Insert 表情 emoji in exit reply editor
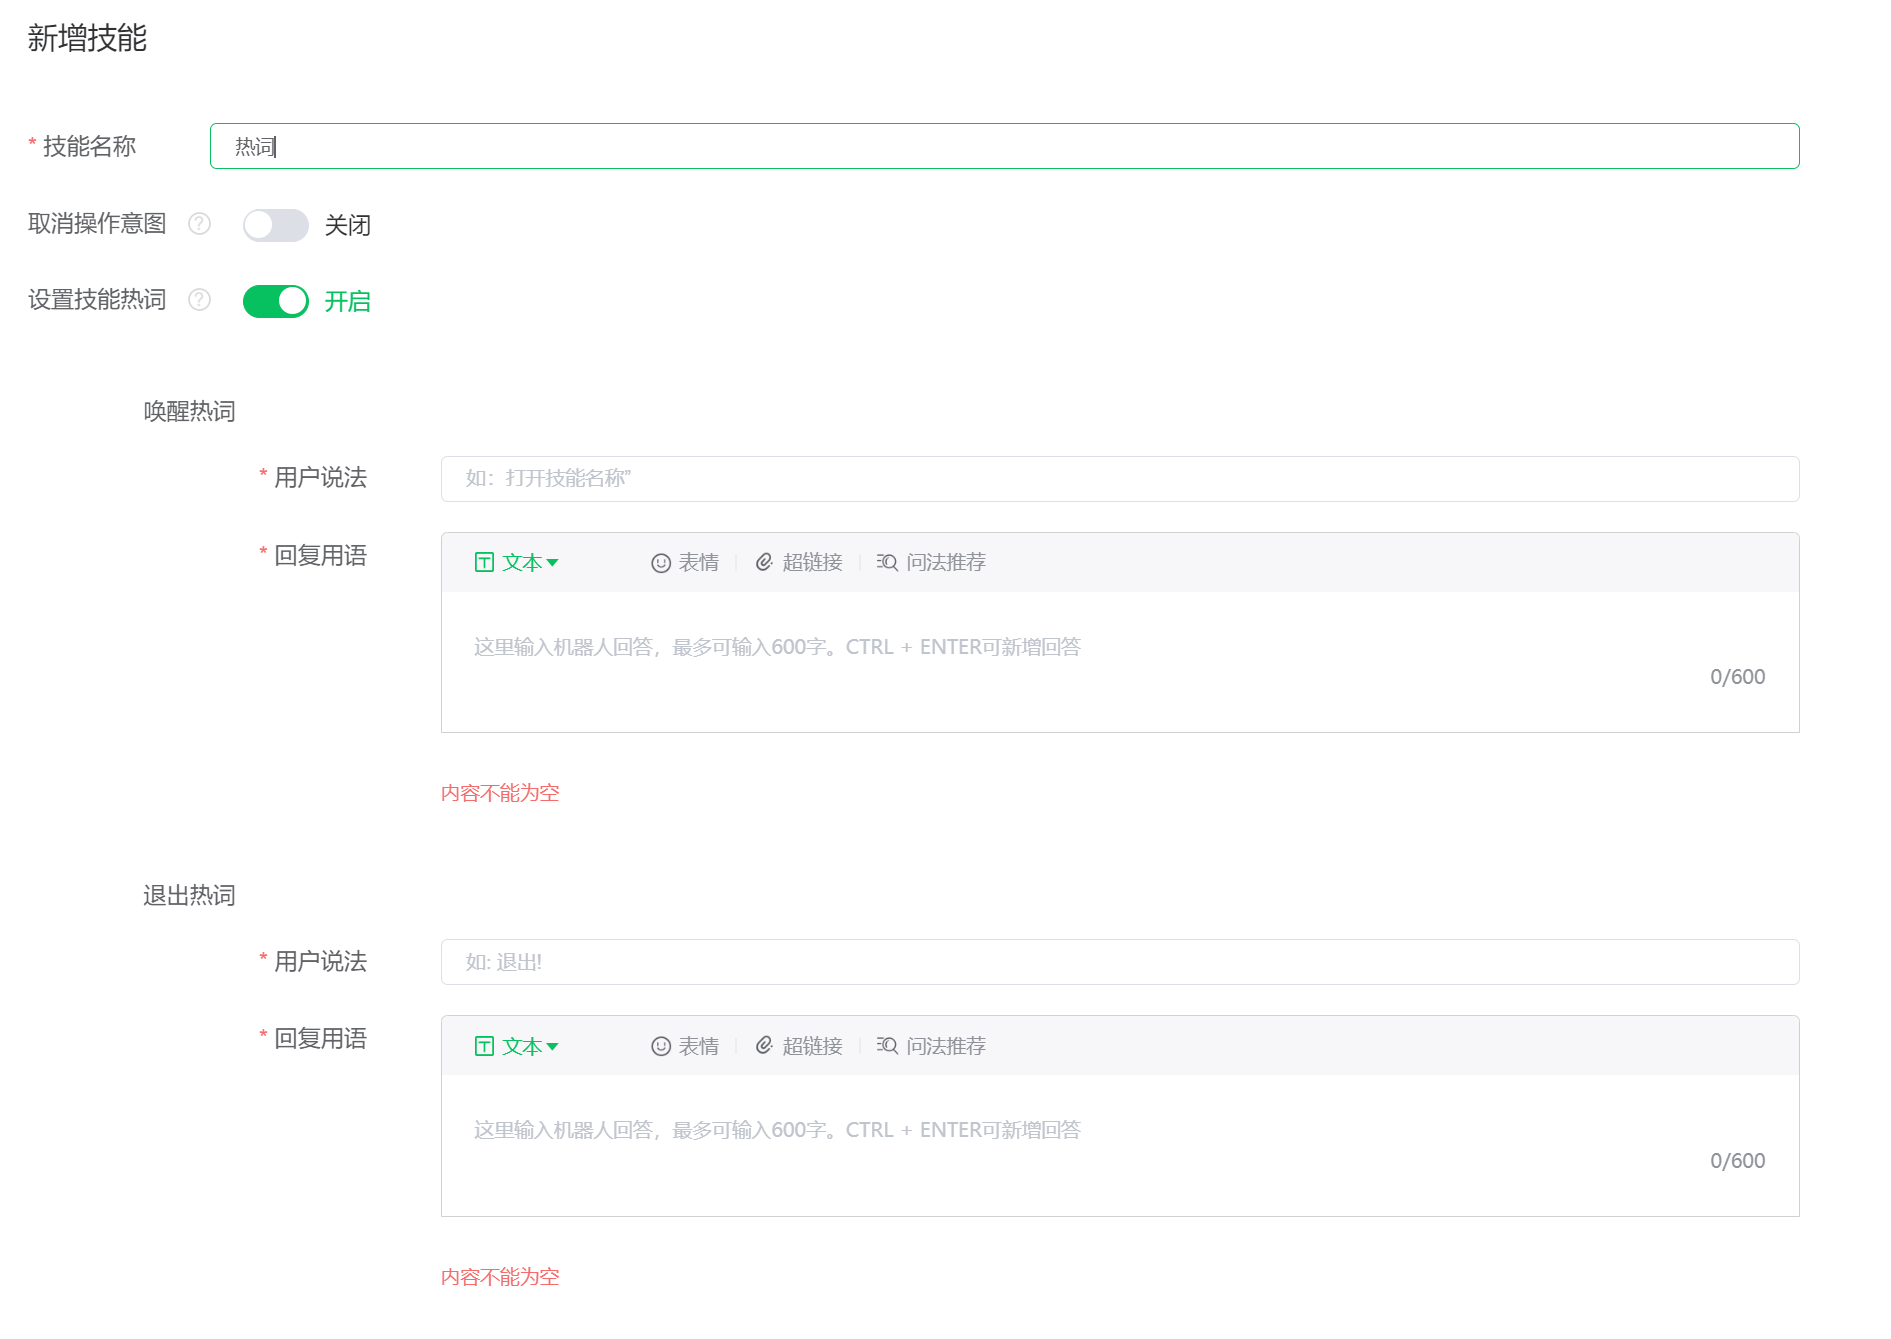Screen dimensions: 1891x1339 pyautogui.click(x=685, y=1046)
